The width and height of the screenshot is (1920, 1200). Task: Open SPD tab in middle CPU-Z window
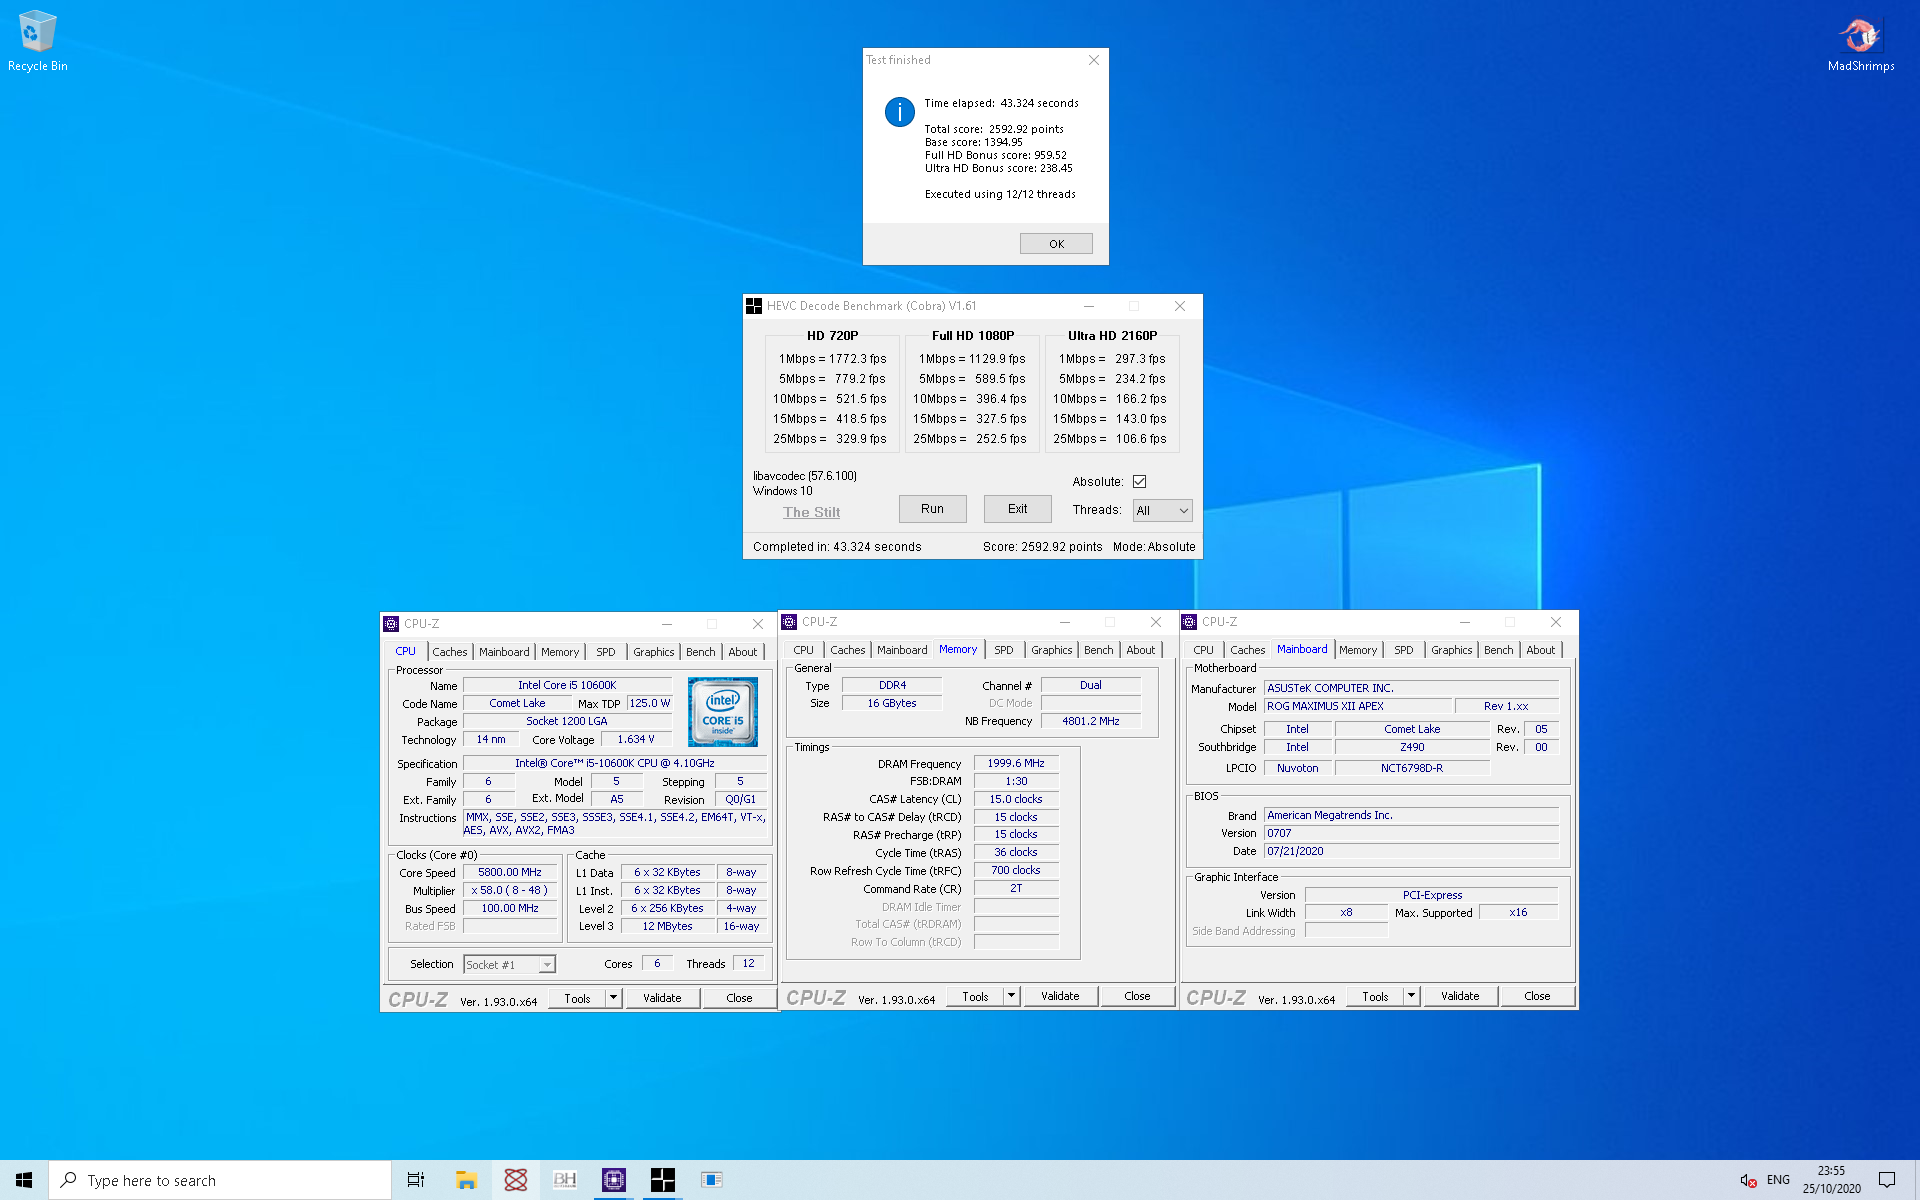coord(1004,650)
